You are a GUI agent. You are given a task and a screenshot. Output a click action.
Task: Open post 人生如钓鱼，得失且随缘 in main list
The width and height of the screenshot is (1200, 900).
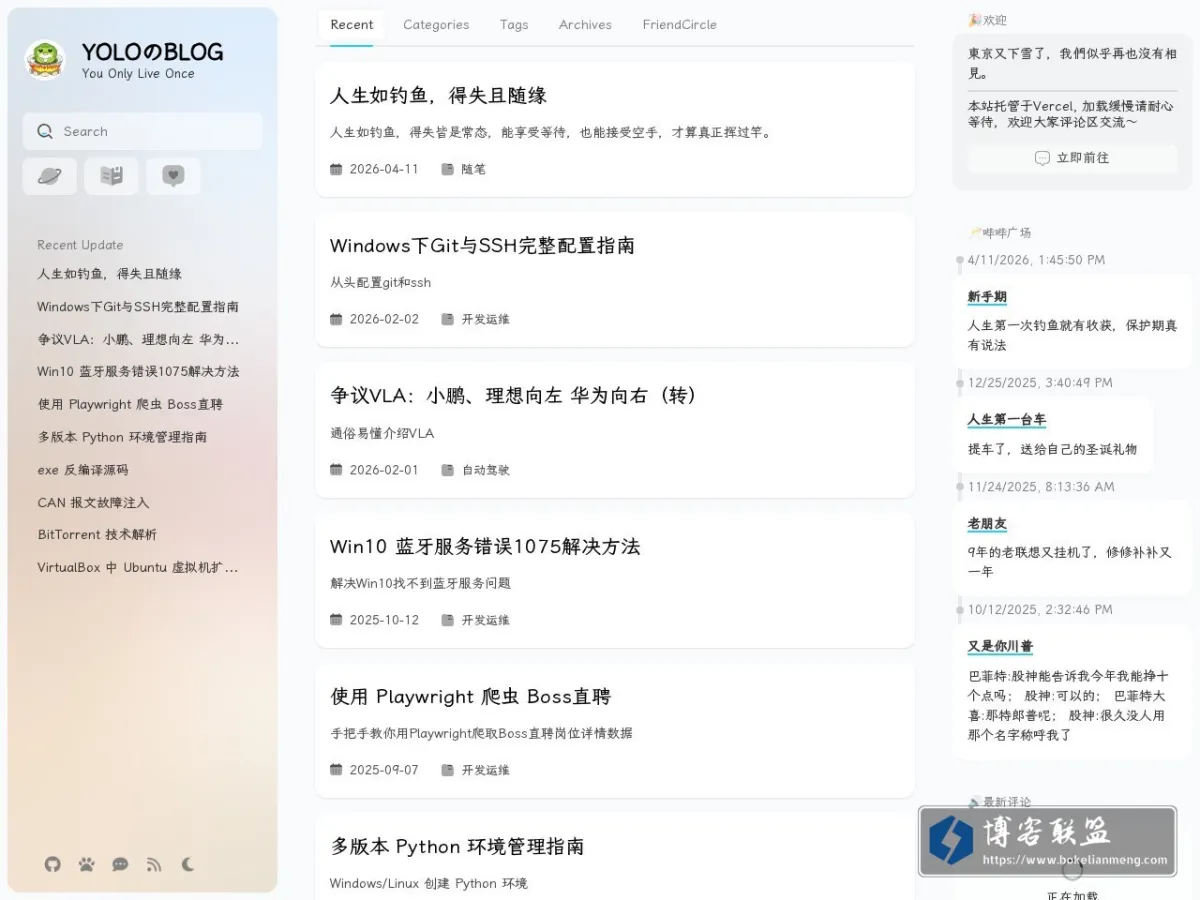pos(438,96)
